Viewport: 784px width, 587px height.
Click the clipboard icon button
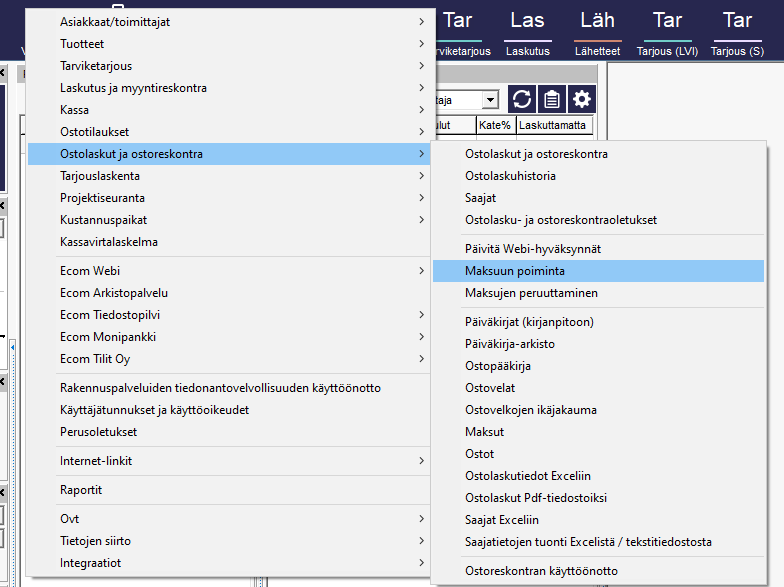click(551, 99)
